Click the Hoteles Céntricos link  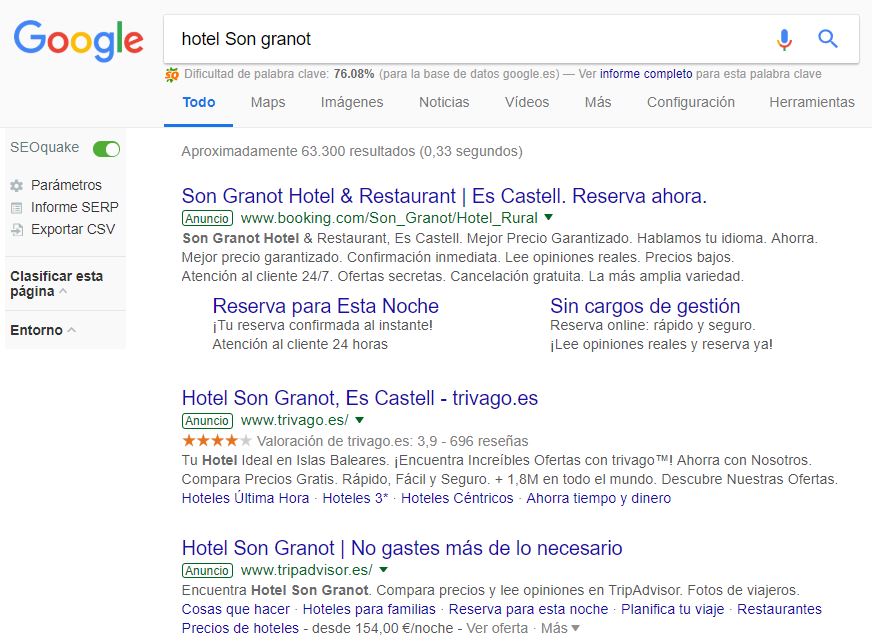click(457, 498)
